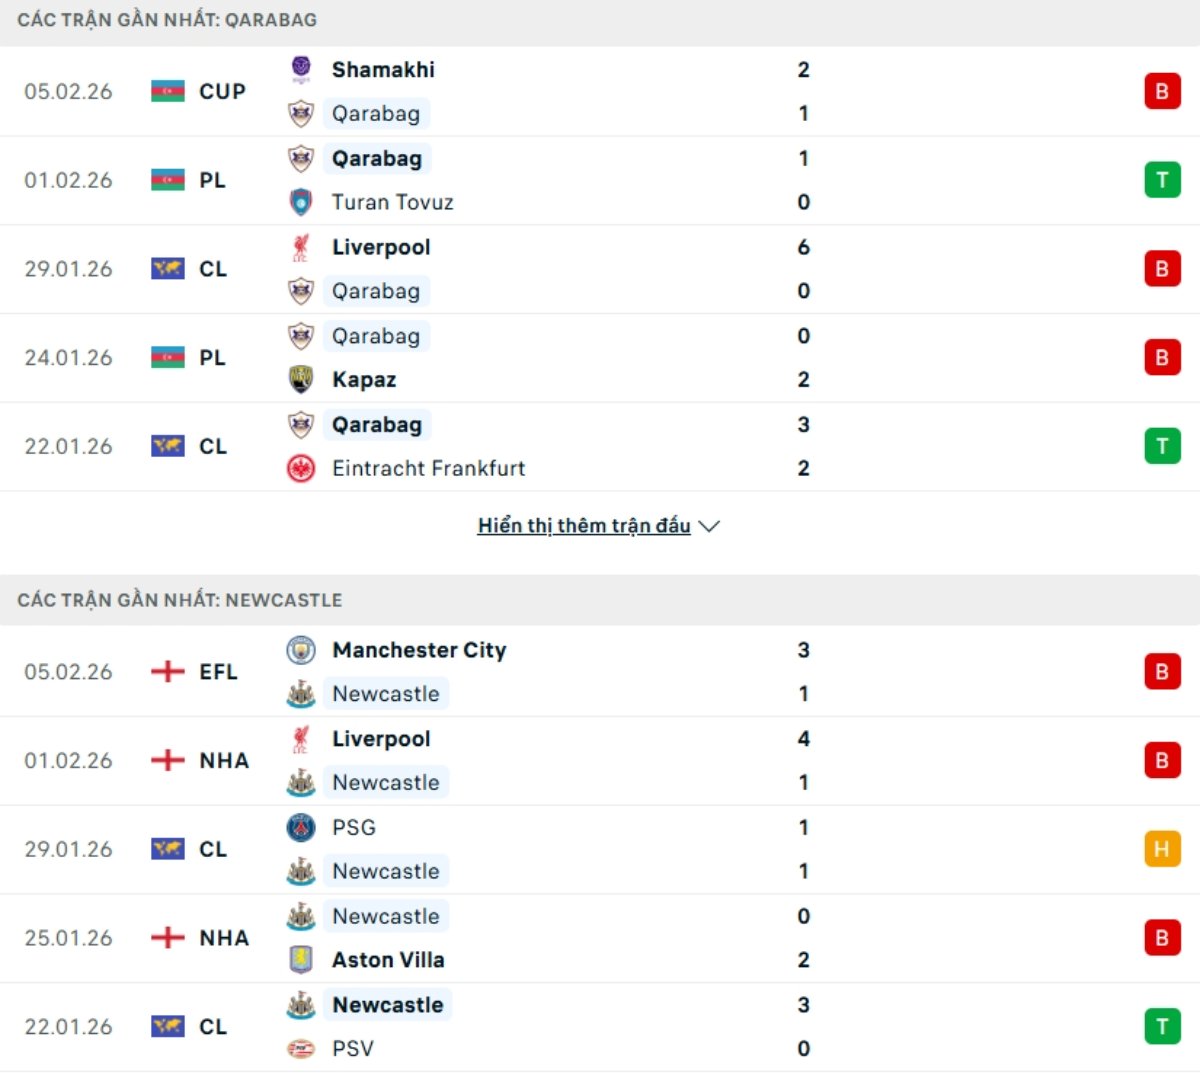Click the Liverpool crest in the Qarabag section
The height and width of the screenshot is (1075, 1200).
point(301,247)
